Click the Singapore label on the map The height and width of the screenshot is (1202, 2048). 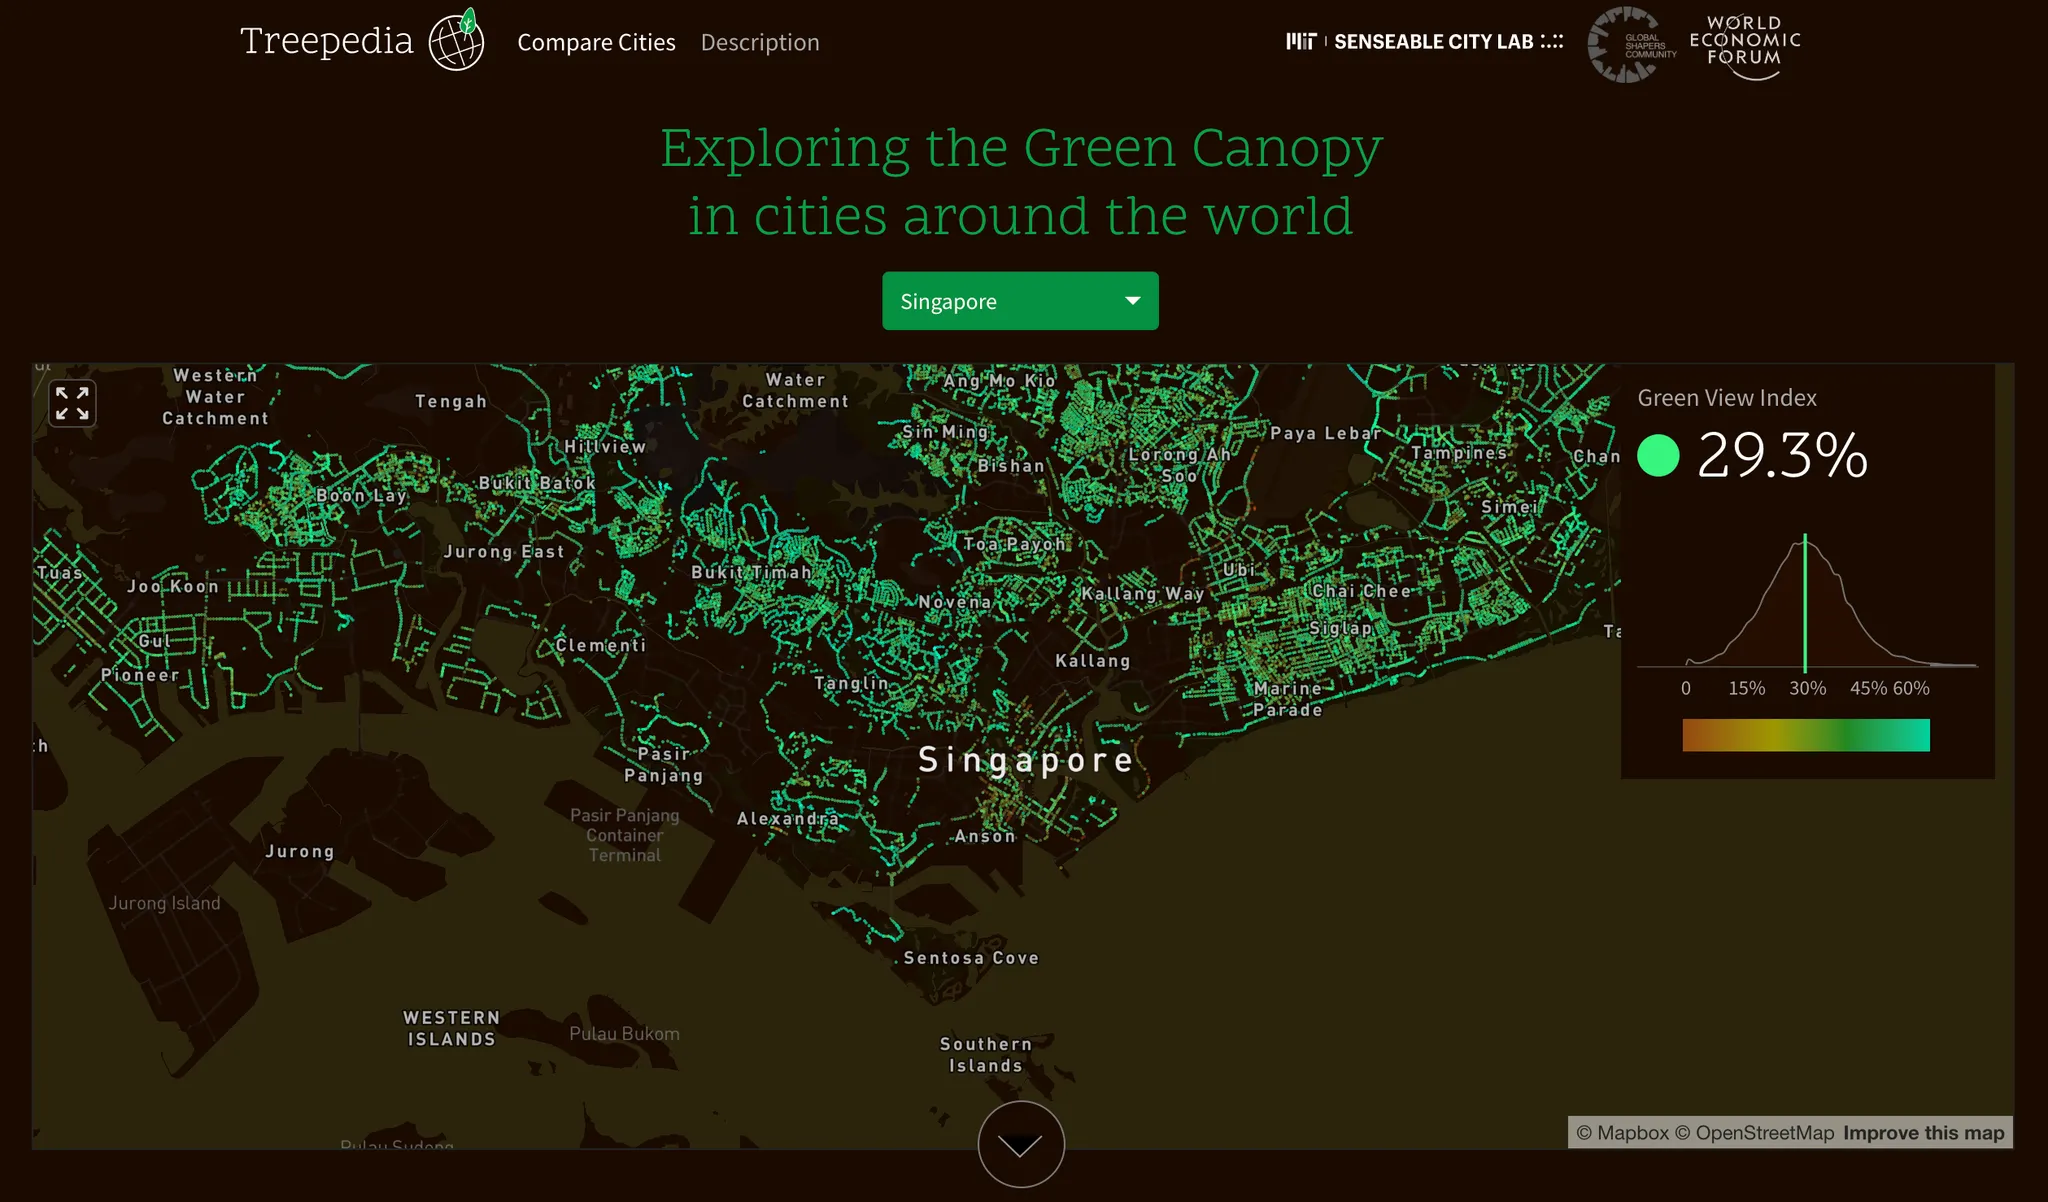point(1026,760)
